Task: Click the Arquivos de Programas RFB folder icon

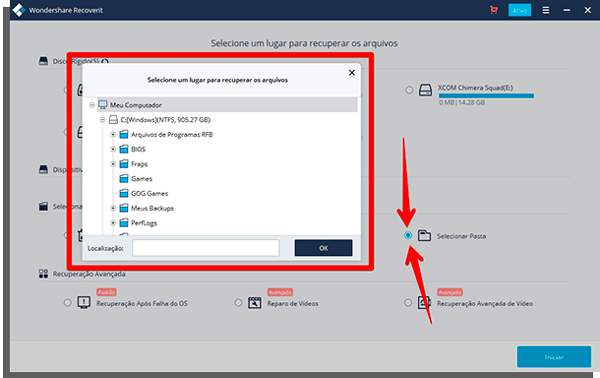Action: click(124, 134)
